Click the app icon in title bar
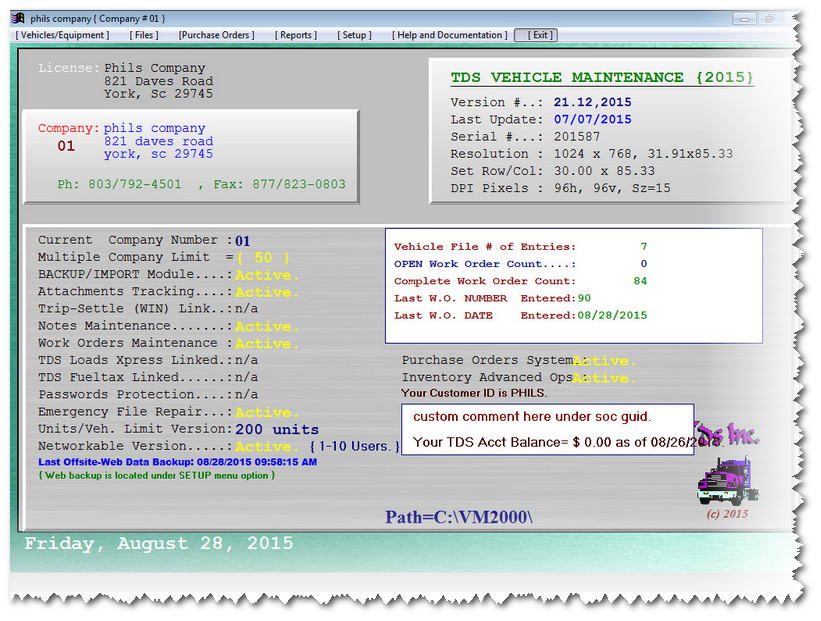The image size is (821, 621). point(18,18)
